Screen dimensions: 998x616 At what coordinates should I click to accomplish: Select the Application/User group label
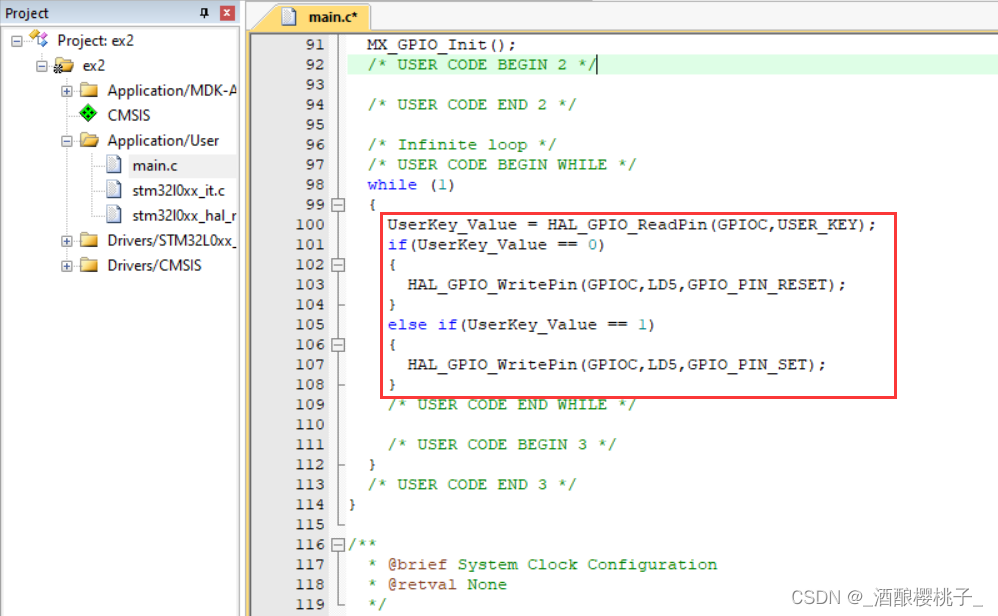click(x=163, y=141)
